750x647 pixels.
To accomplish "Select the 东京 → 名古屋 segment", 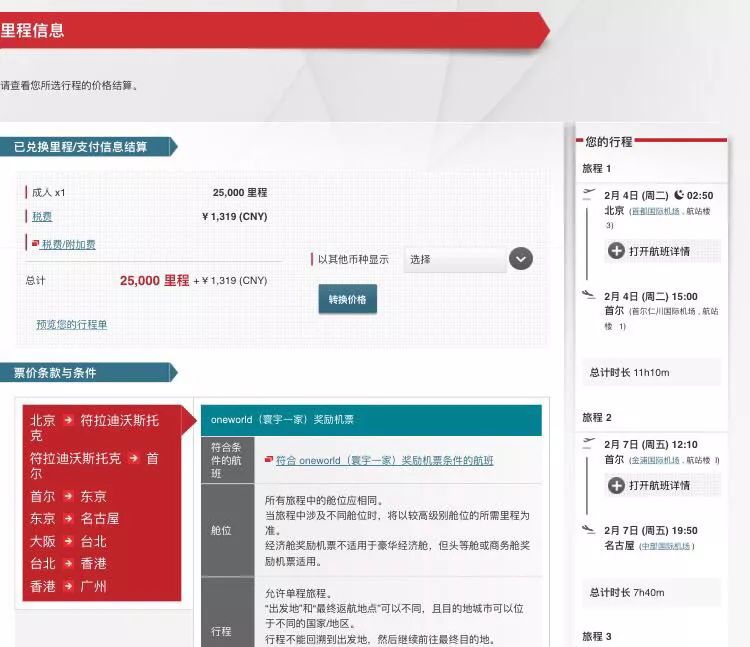I will pos(75,519).
